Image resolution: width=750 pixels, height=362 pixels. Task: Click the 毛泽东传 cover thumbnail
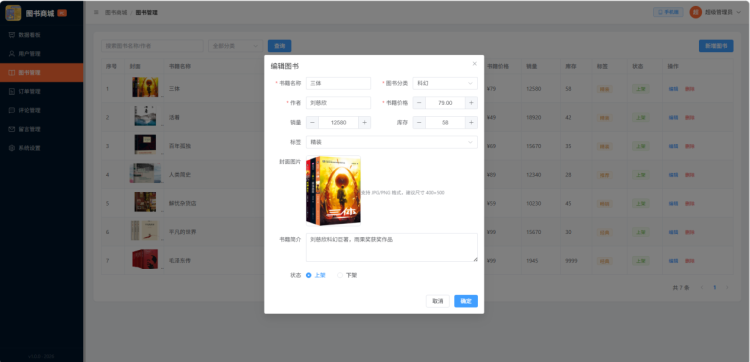point(145,260)
